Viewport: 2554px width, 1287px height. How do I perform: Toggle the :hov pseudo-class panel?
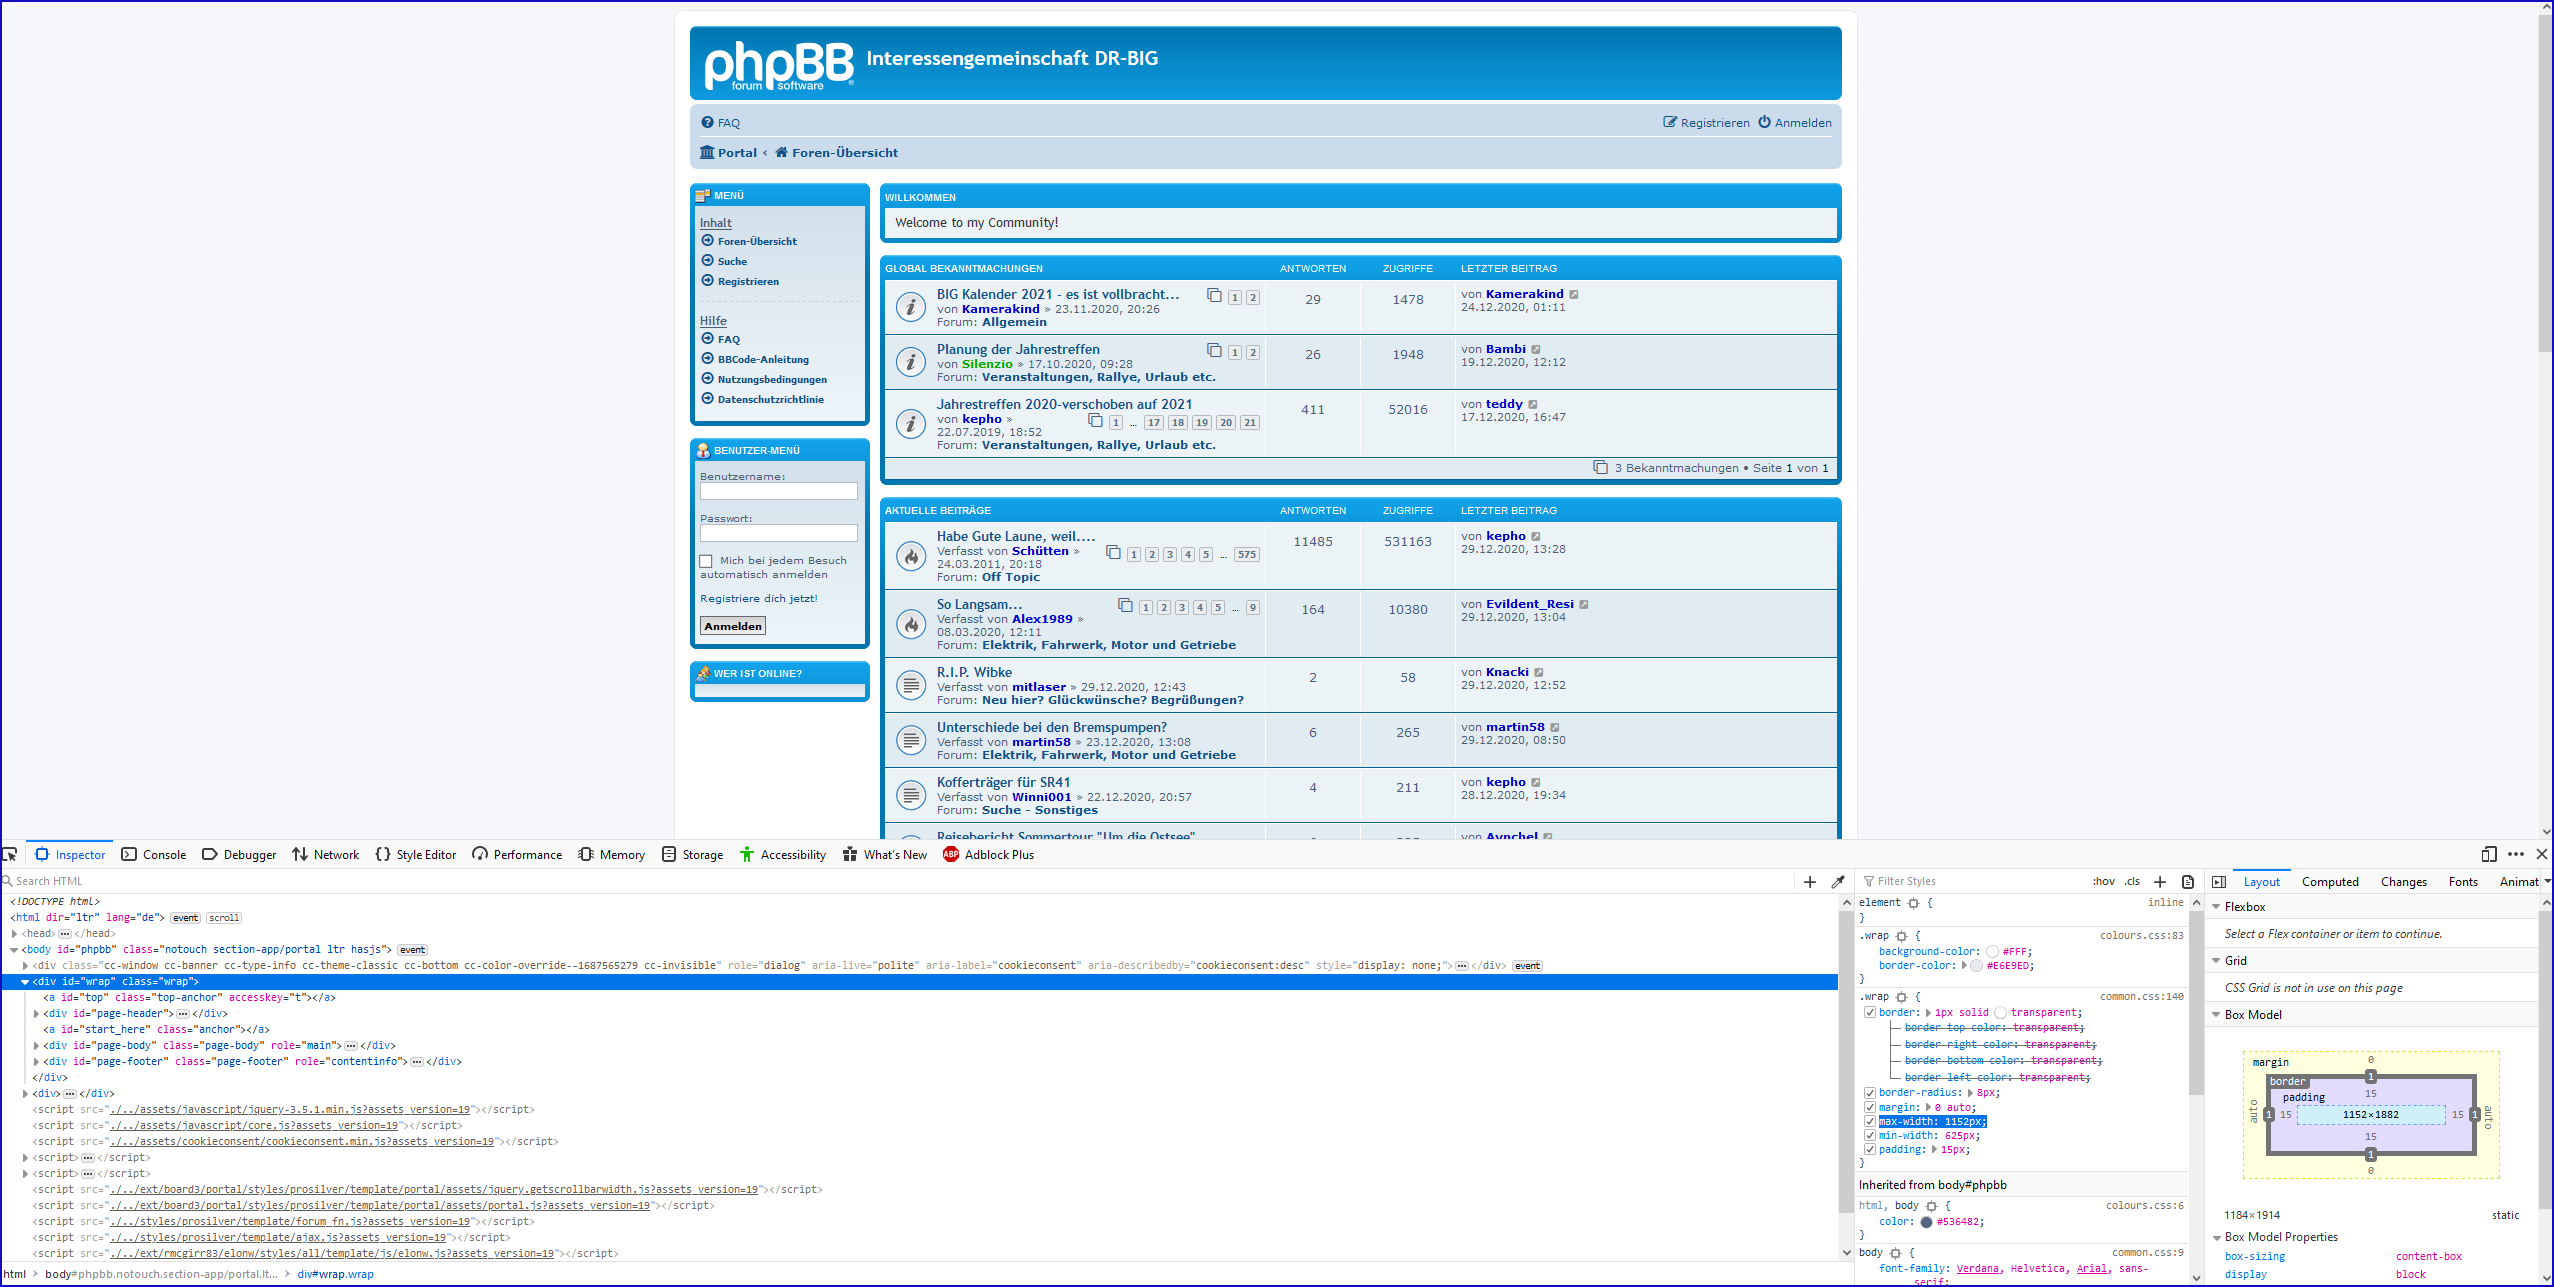[2103, 881]
